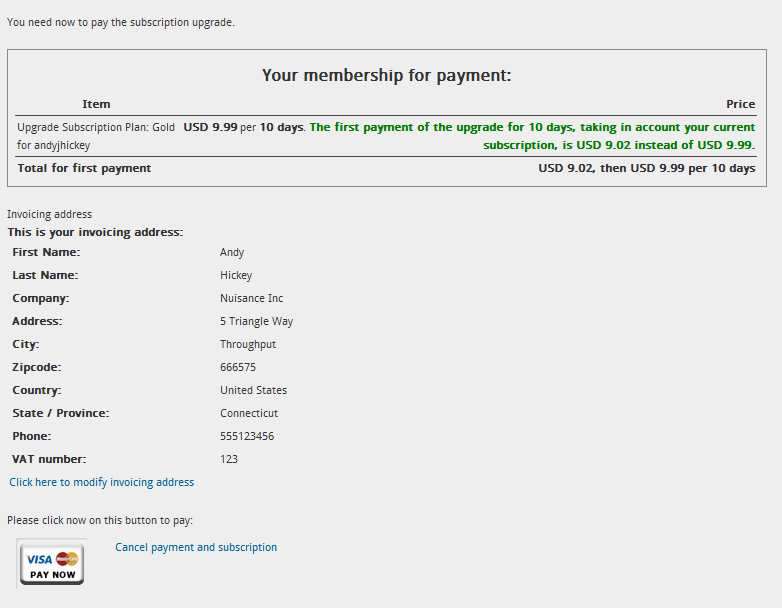Viewport: 782px width, 608px height.
Task: Select the zipcode value 666575
Action: click(238, 367)
